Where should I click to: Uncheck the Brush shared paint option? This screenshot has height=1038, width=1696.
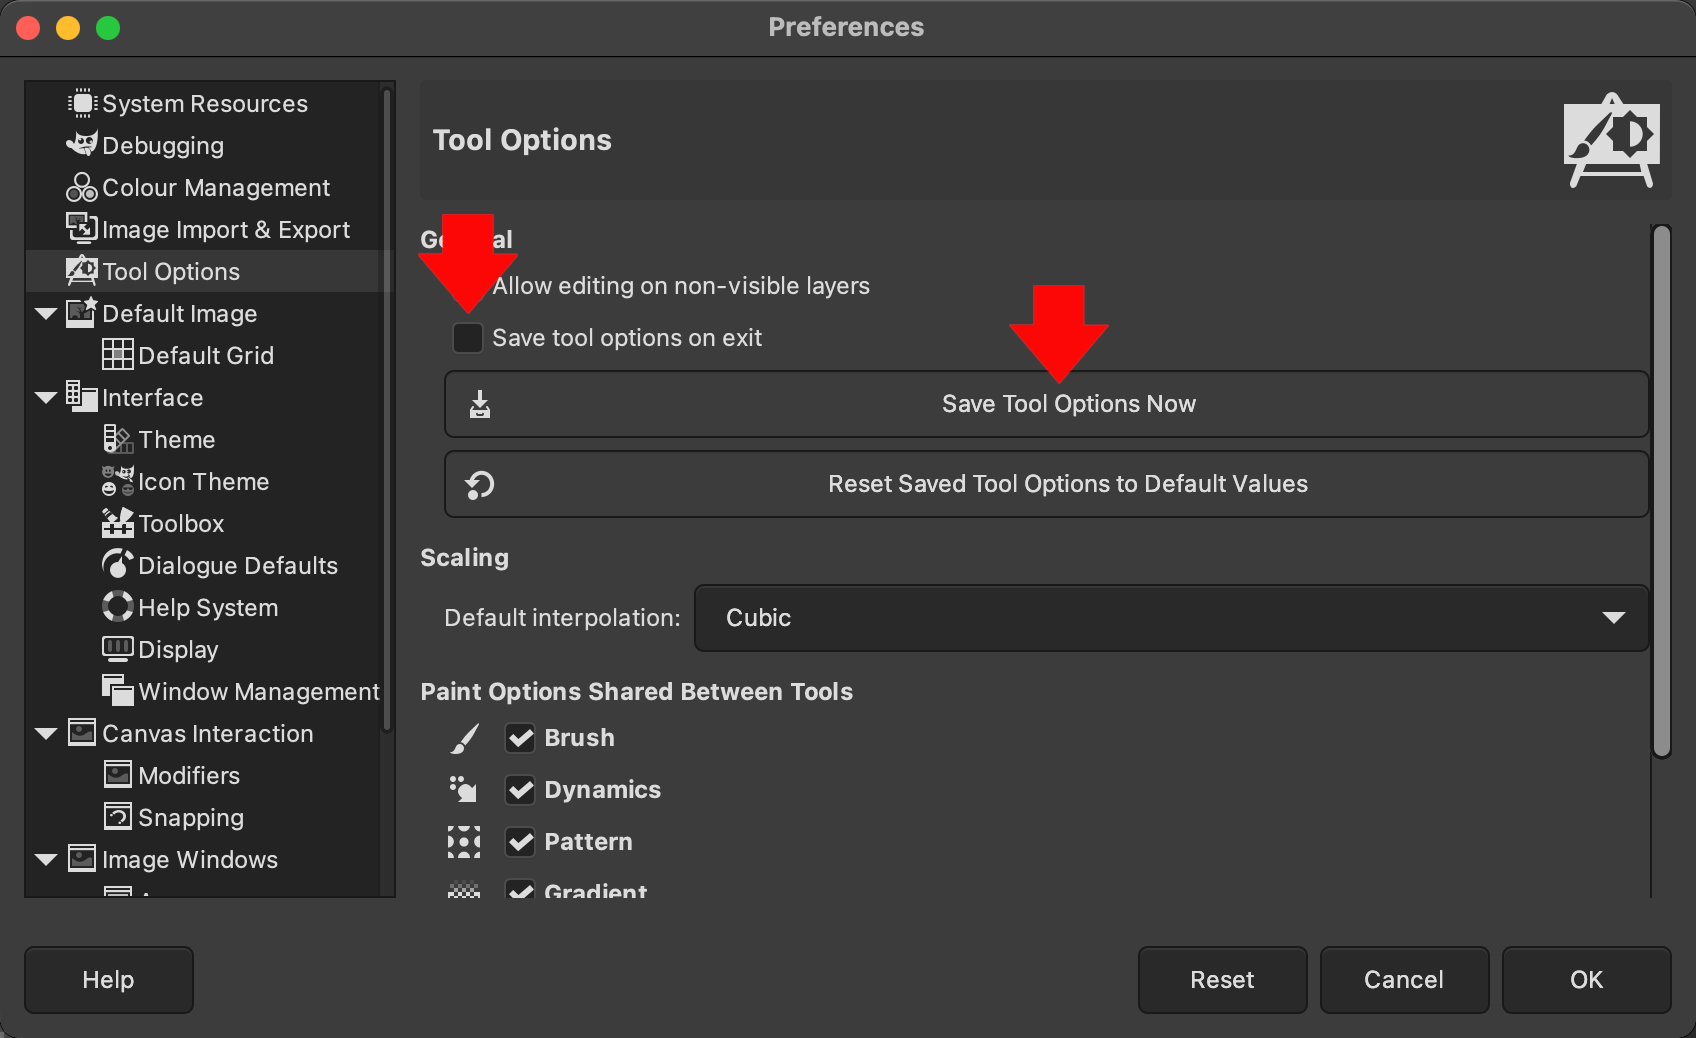(520, 738)
